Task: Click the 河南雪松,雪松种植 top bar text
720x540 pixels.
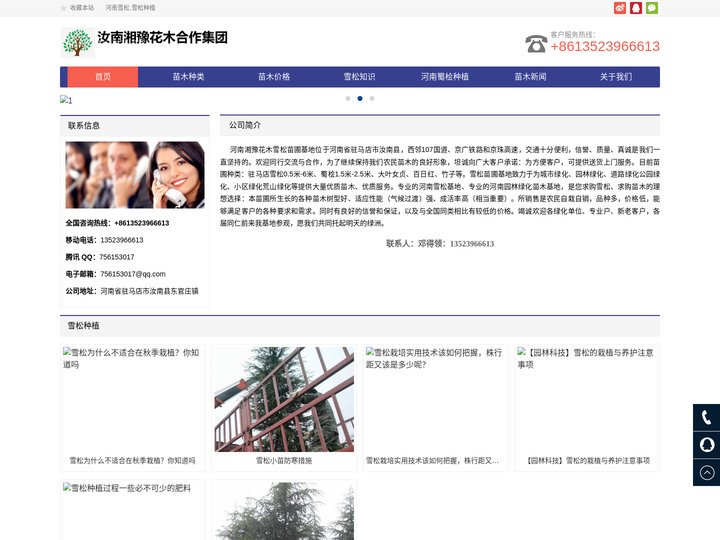Action: coord(130,8)
